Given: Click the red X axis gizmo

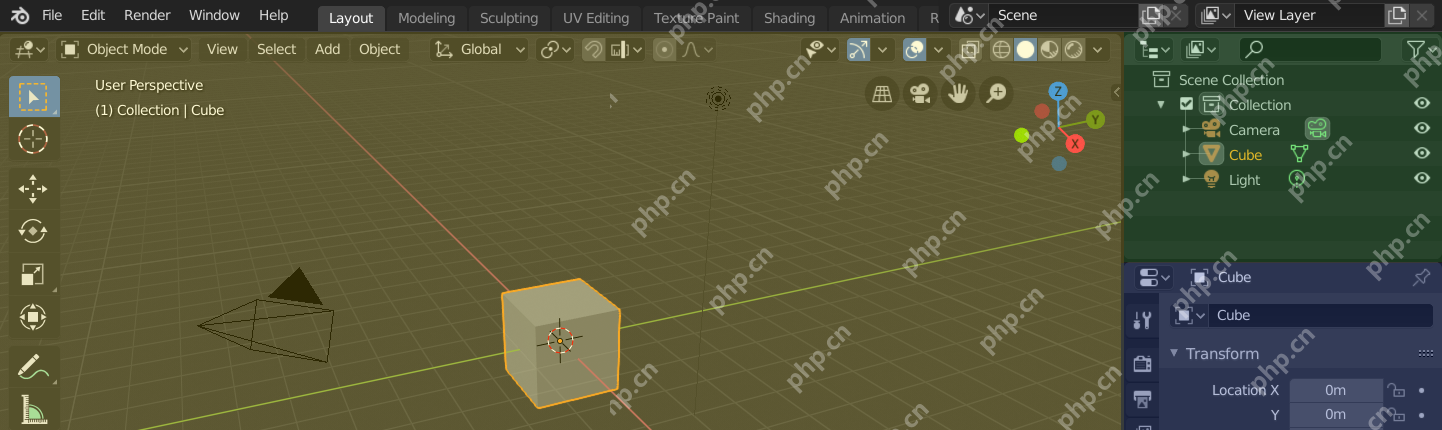Looking at the screenshot, I should 1075,143.
